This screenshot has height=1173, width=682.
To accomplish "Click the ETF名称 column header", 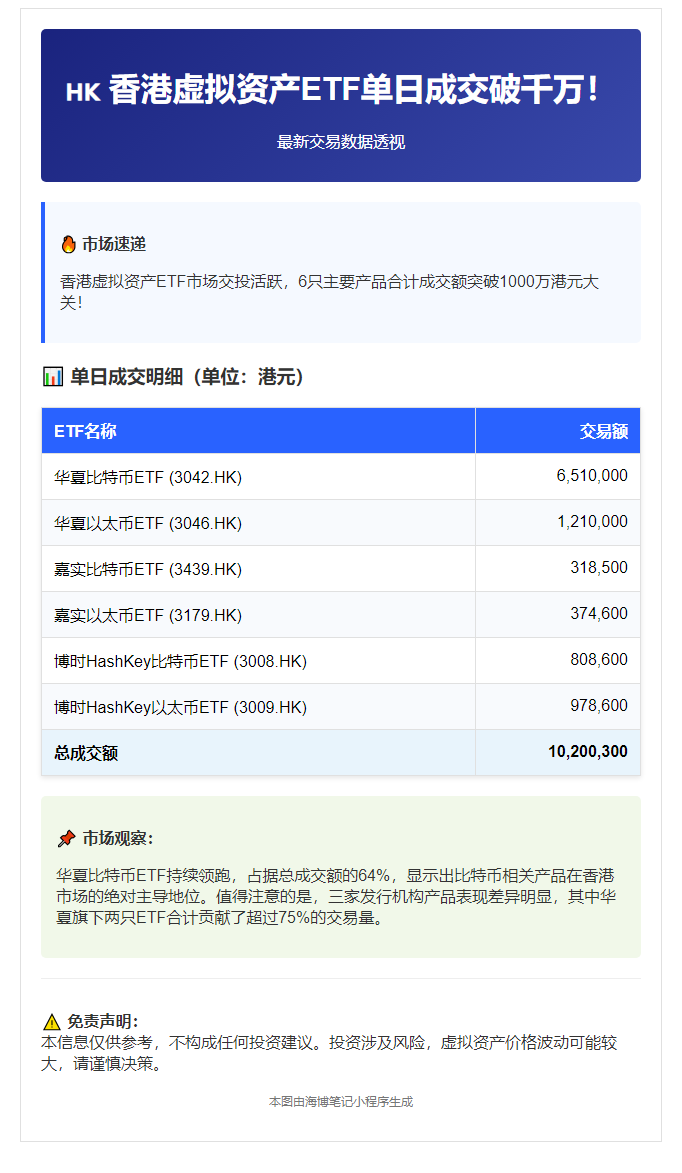I will 85,431.
